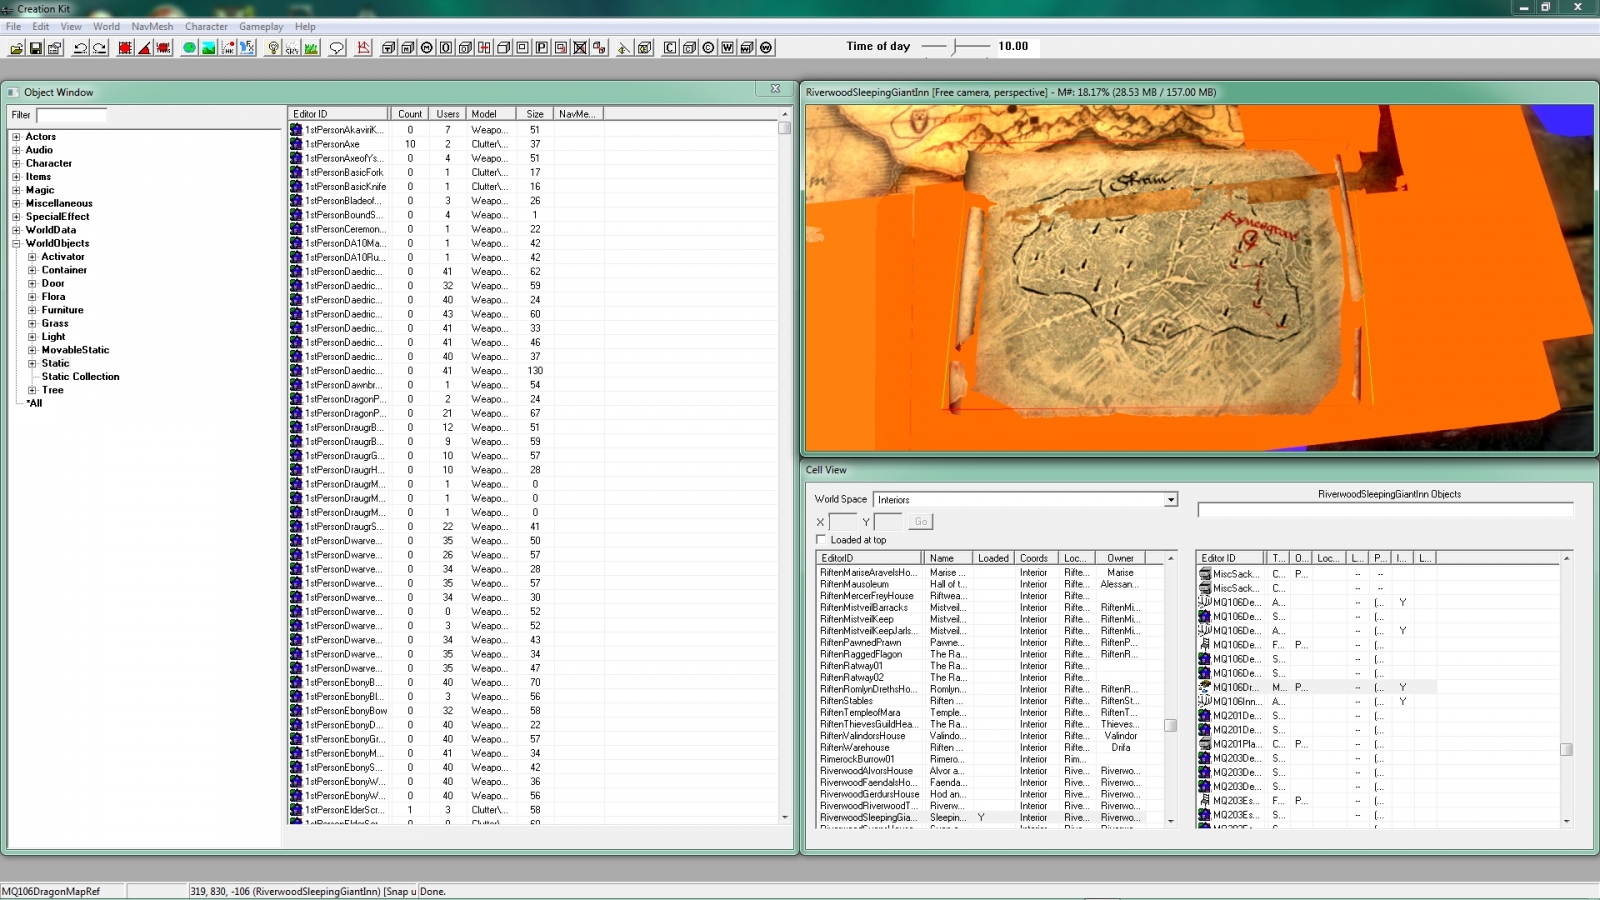Toggle sky rendering with the globe icon

coord(188,47)
